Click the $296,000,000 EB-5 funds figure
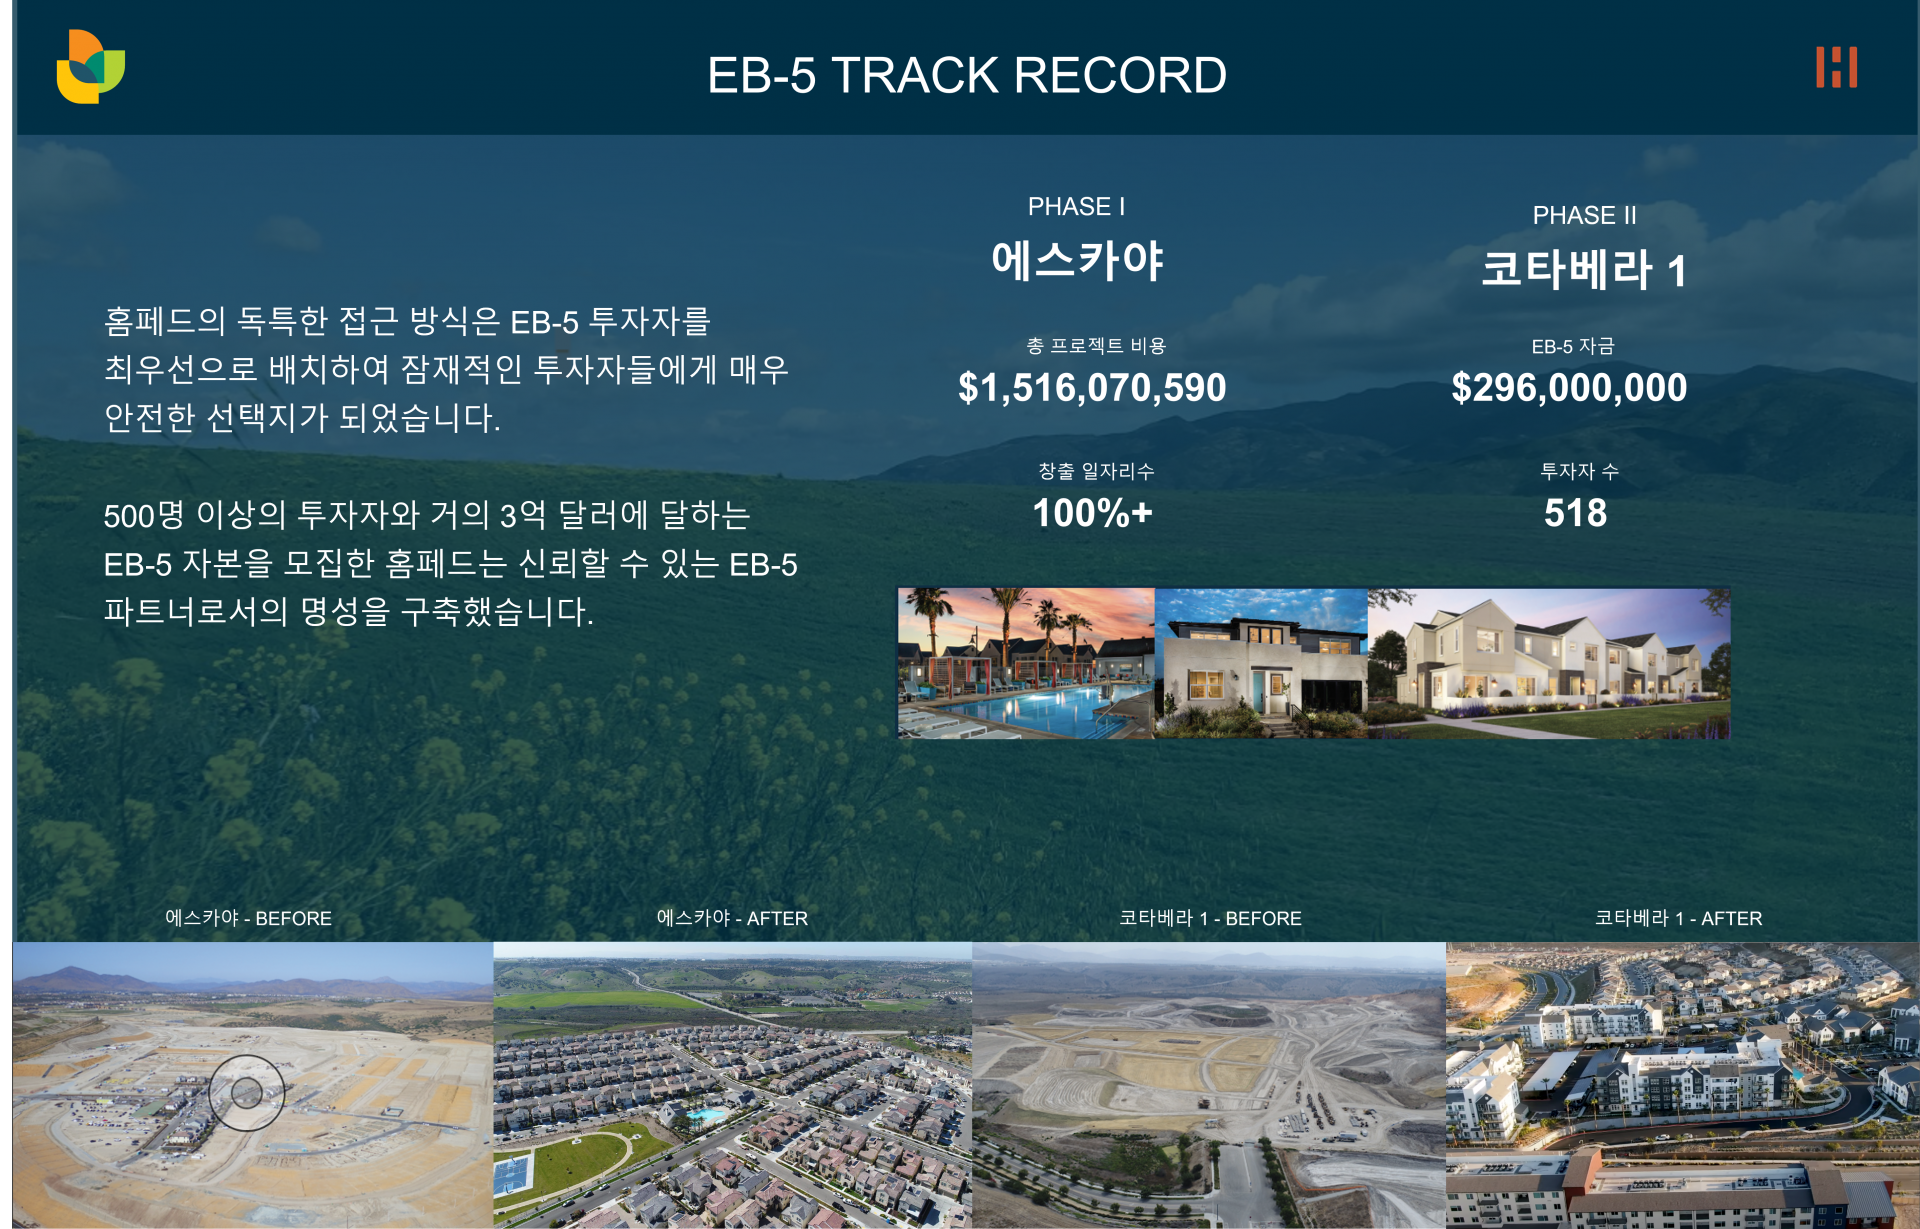 (1569, 388)
